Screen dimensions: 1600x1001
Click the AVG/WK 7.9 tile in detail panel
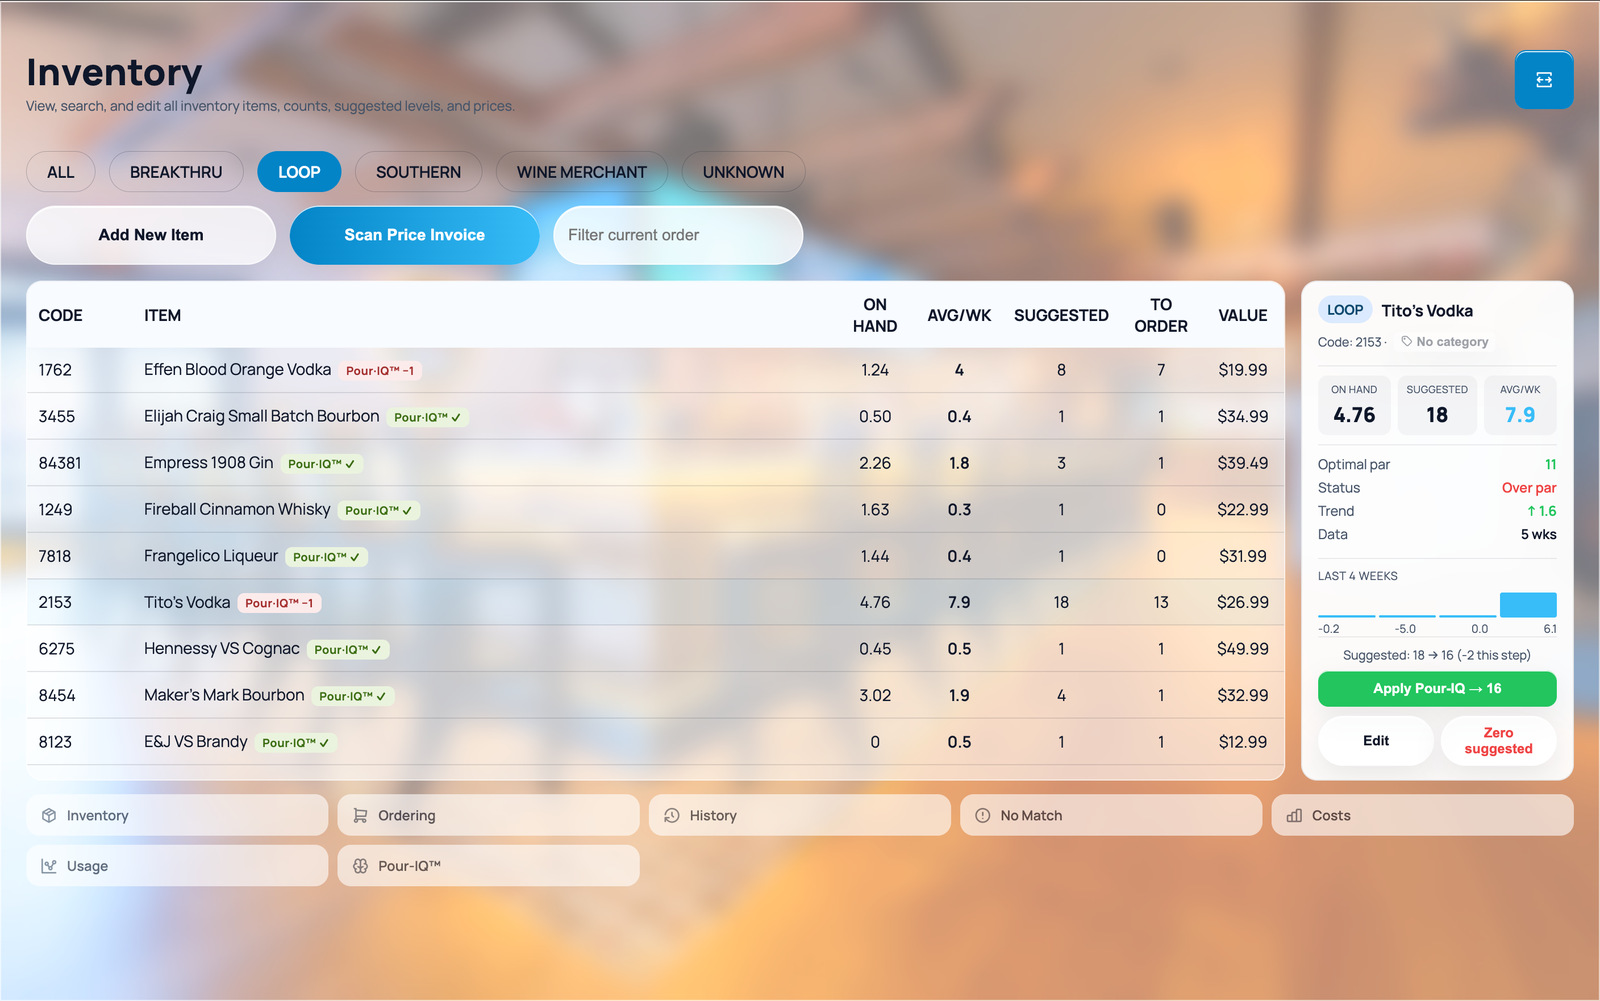1520,405
